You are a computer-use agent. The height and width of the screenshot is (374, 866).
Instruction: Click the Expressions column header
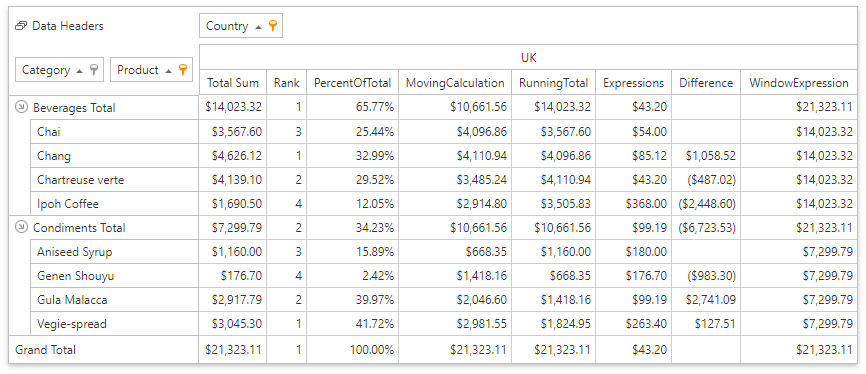(x=633, y=83)
